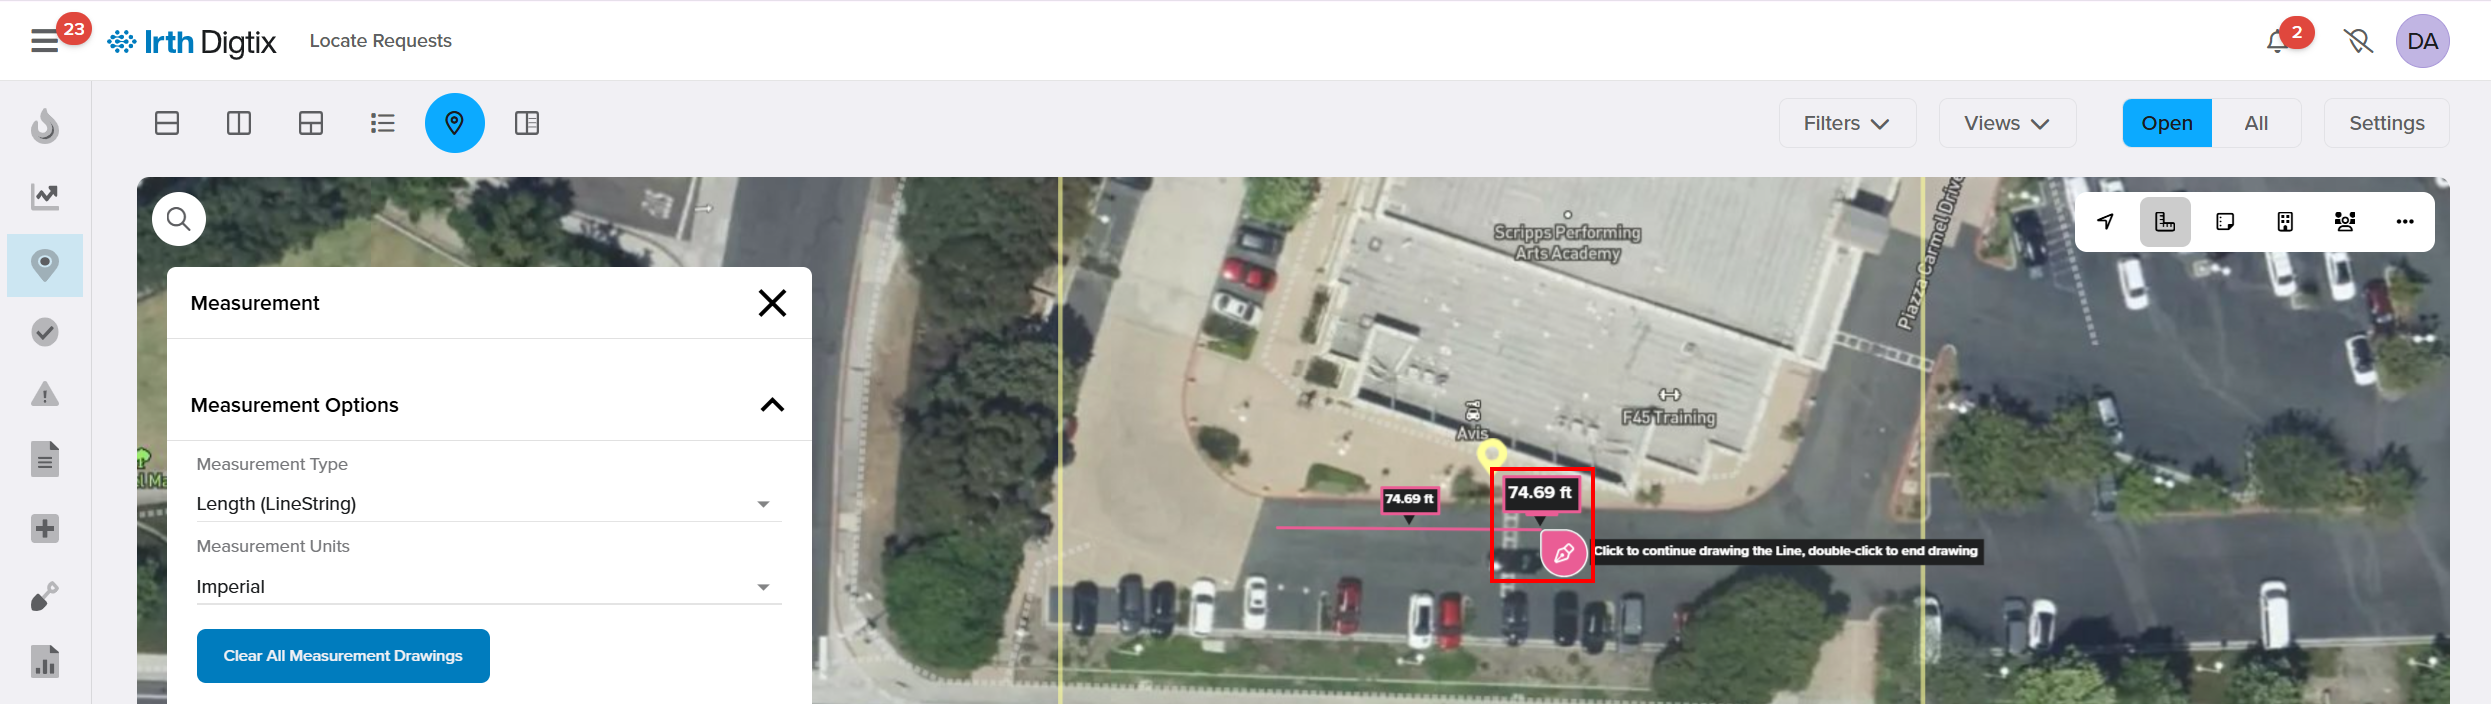Open the Views dropdown
This screenshot has width=2491, height=704.
pyautogui.click(x=2007, y=123)
